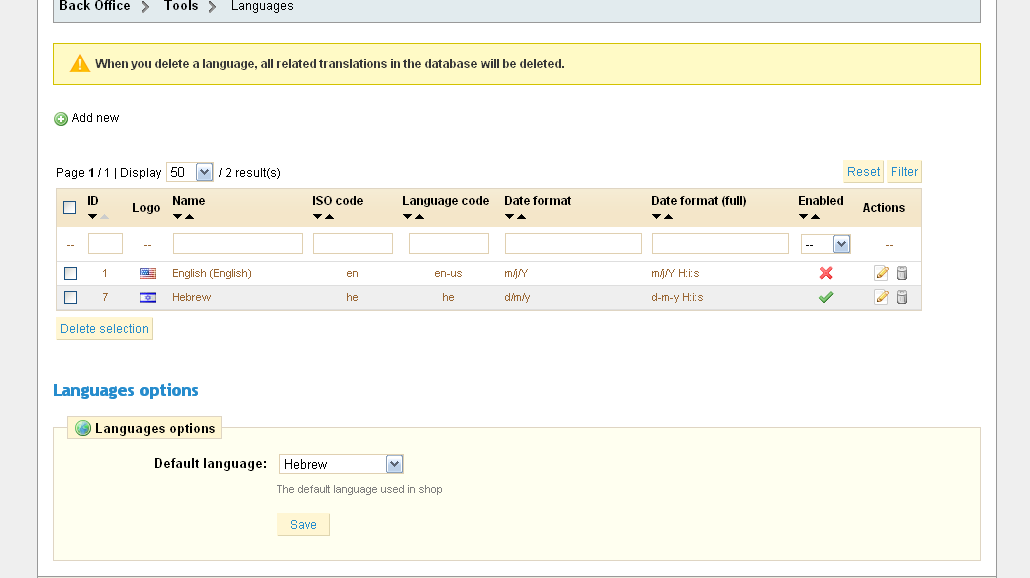Sort Name column ascending
This screenshot has width=1030, height=578.
point(189,217)
